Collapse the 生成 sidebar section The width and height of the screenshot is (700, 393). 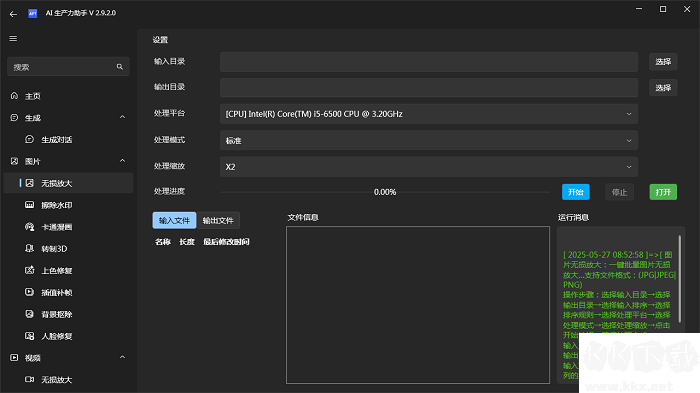click(122, 117)
